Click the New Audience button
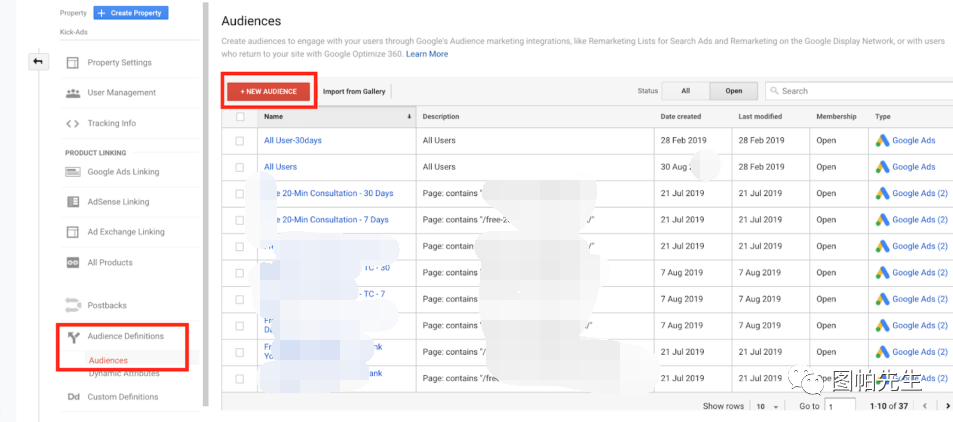 click(268, 91)
